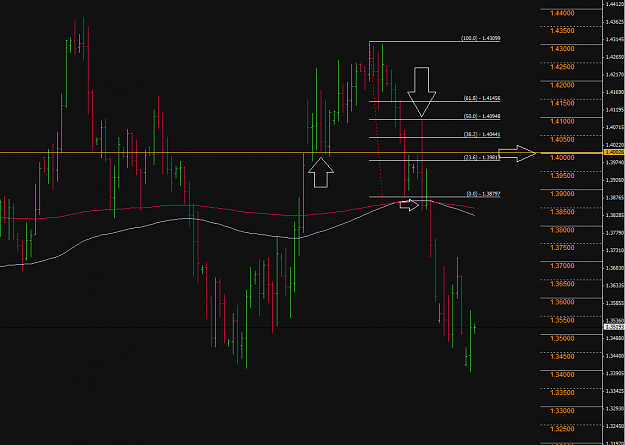
Task: Select the Fibonacci (0.0) - 1.38797 label
Action: (x=483, y=194)
